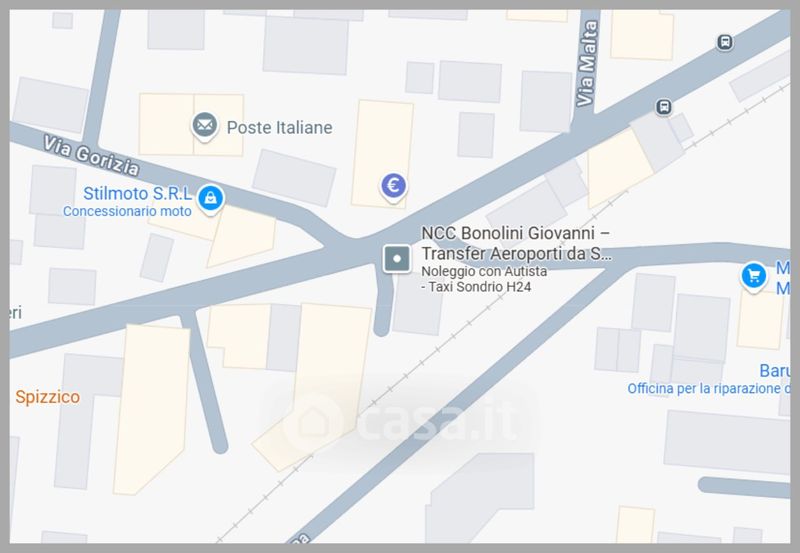Select the blue shopping cart store marker
Screen dimensions: 800x553
(754, 276)
